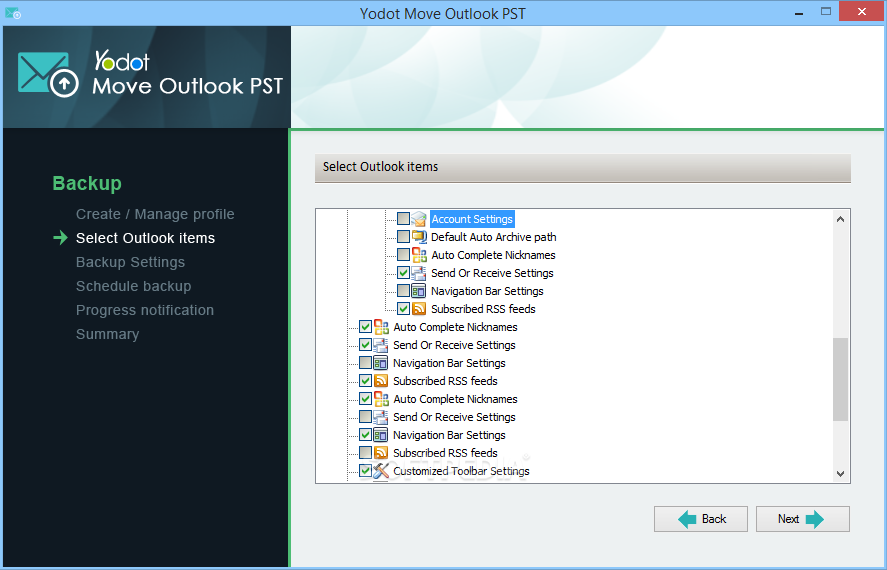The height and width of the screenshot is (570, 887).
Task: Jump to the Schedule backup step
Action: (134, 286)
